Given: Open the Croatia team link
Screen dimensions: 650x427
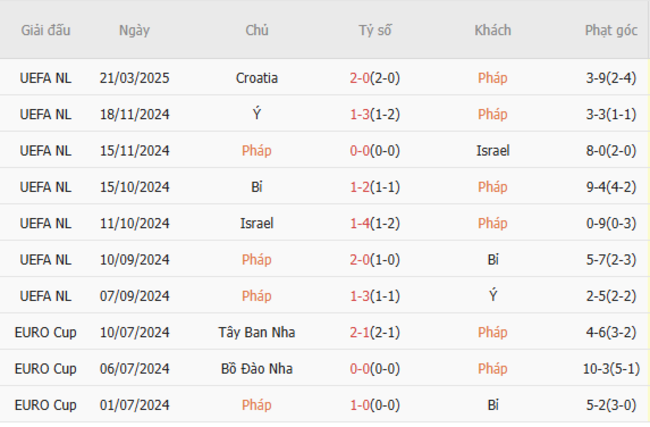Looking at the screenshot, I should (x=257, y=78).
